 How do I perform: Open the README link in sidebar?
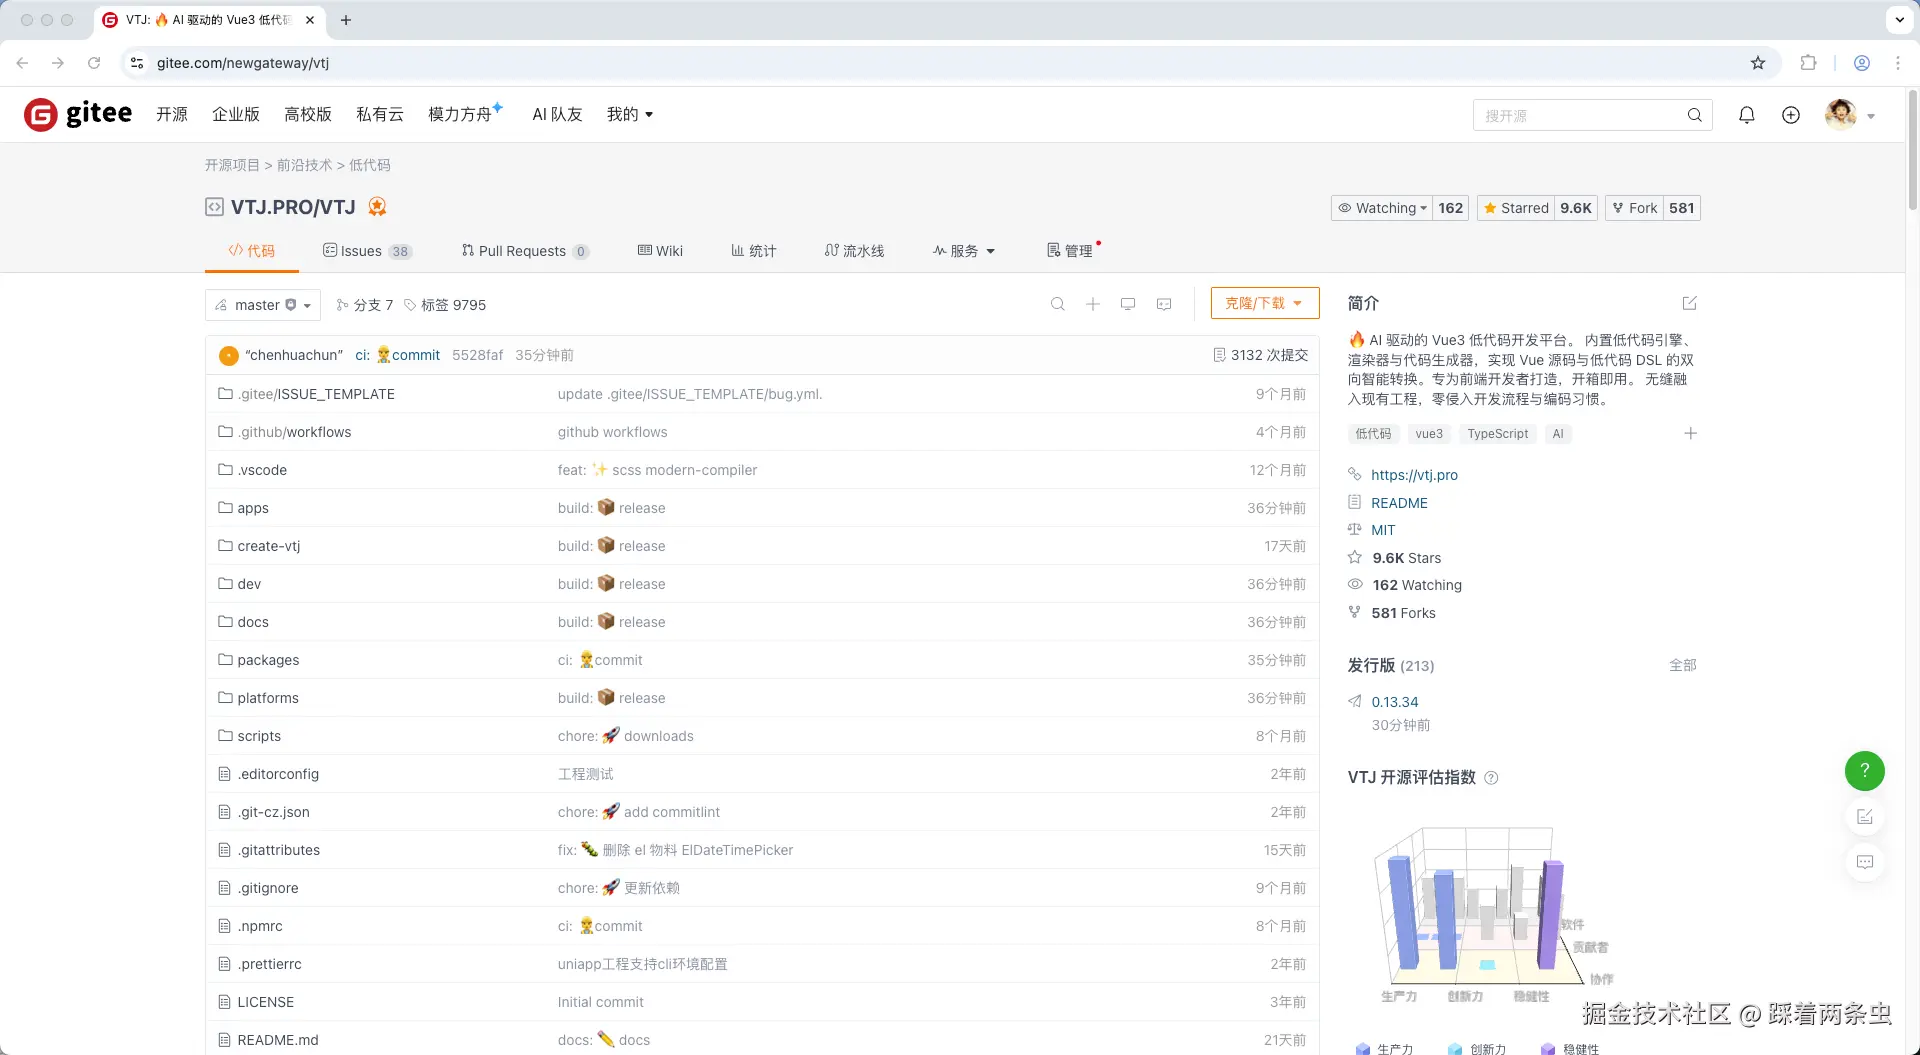(1399, 503)
